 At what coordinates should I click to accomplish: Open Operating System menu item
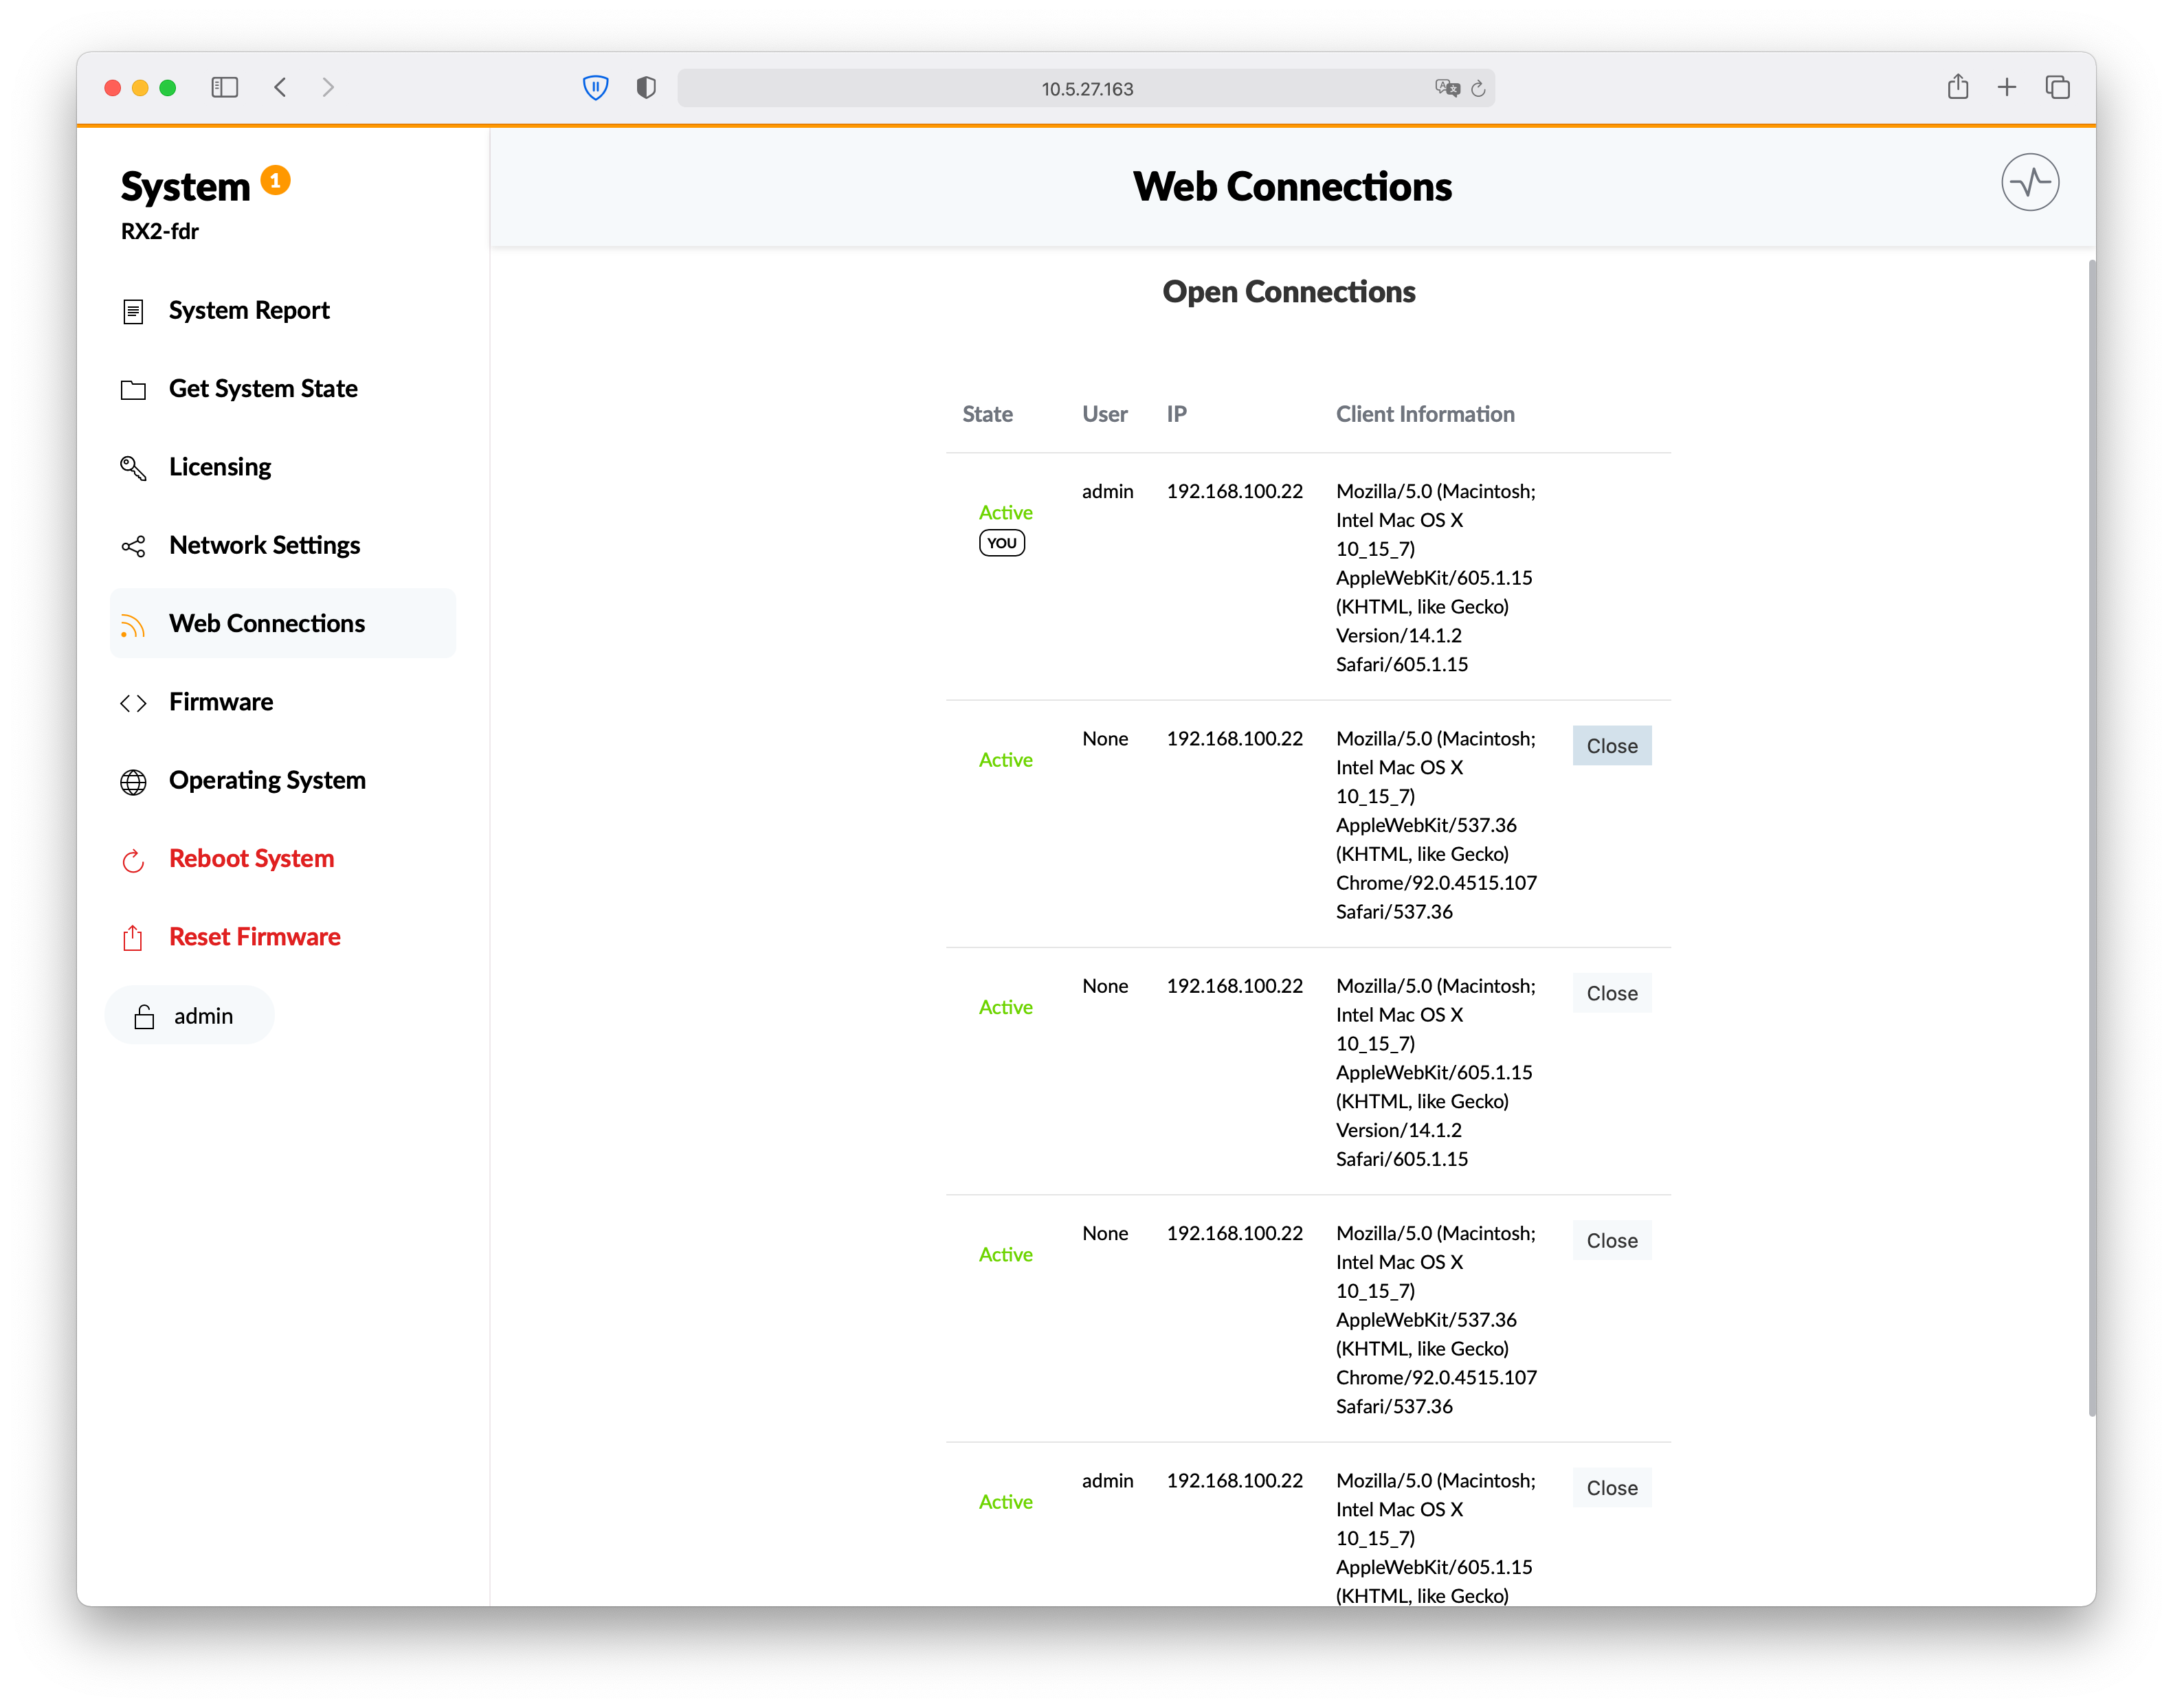(283, 781)
